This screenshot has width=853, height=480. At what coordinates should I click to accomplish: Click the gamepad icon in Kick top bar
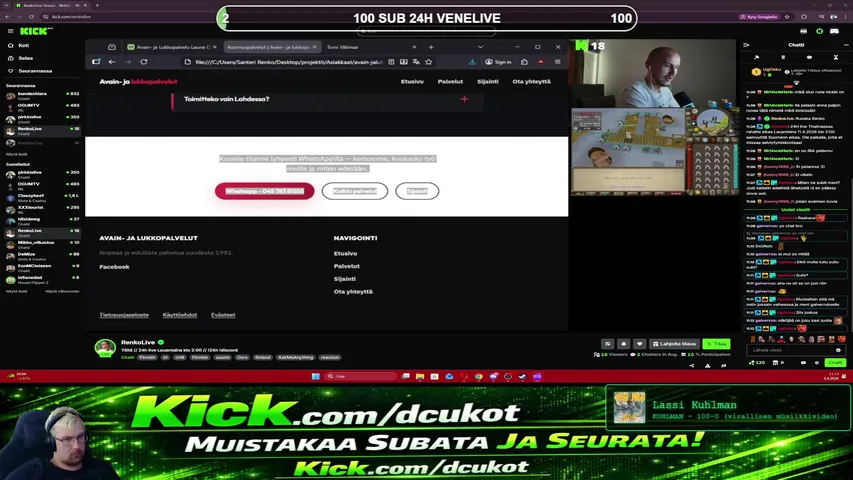coord(834,32)
